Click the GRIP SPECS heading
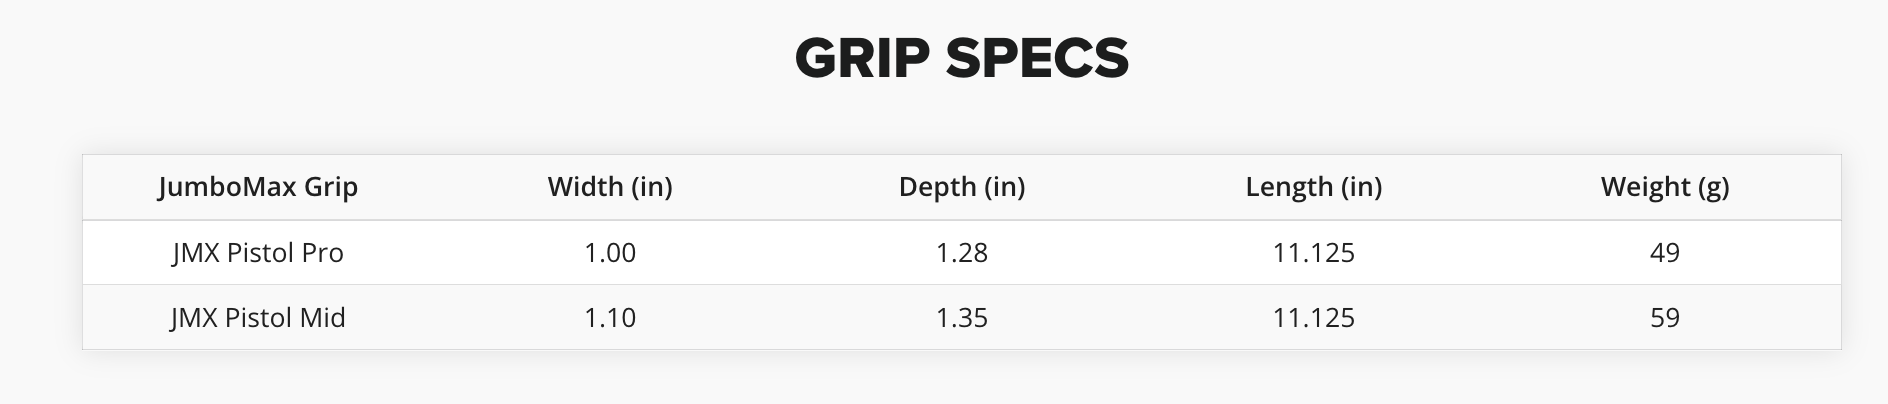Image resolution: width=1888 pixels, height=404 pixels. [962, 58]
